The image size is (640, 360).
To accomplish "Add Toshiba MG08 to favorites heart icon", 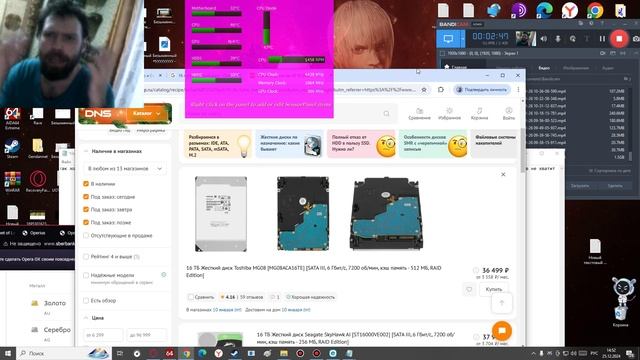I will pos(469,289).
